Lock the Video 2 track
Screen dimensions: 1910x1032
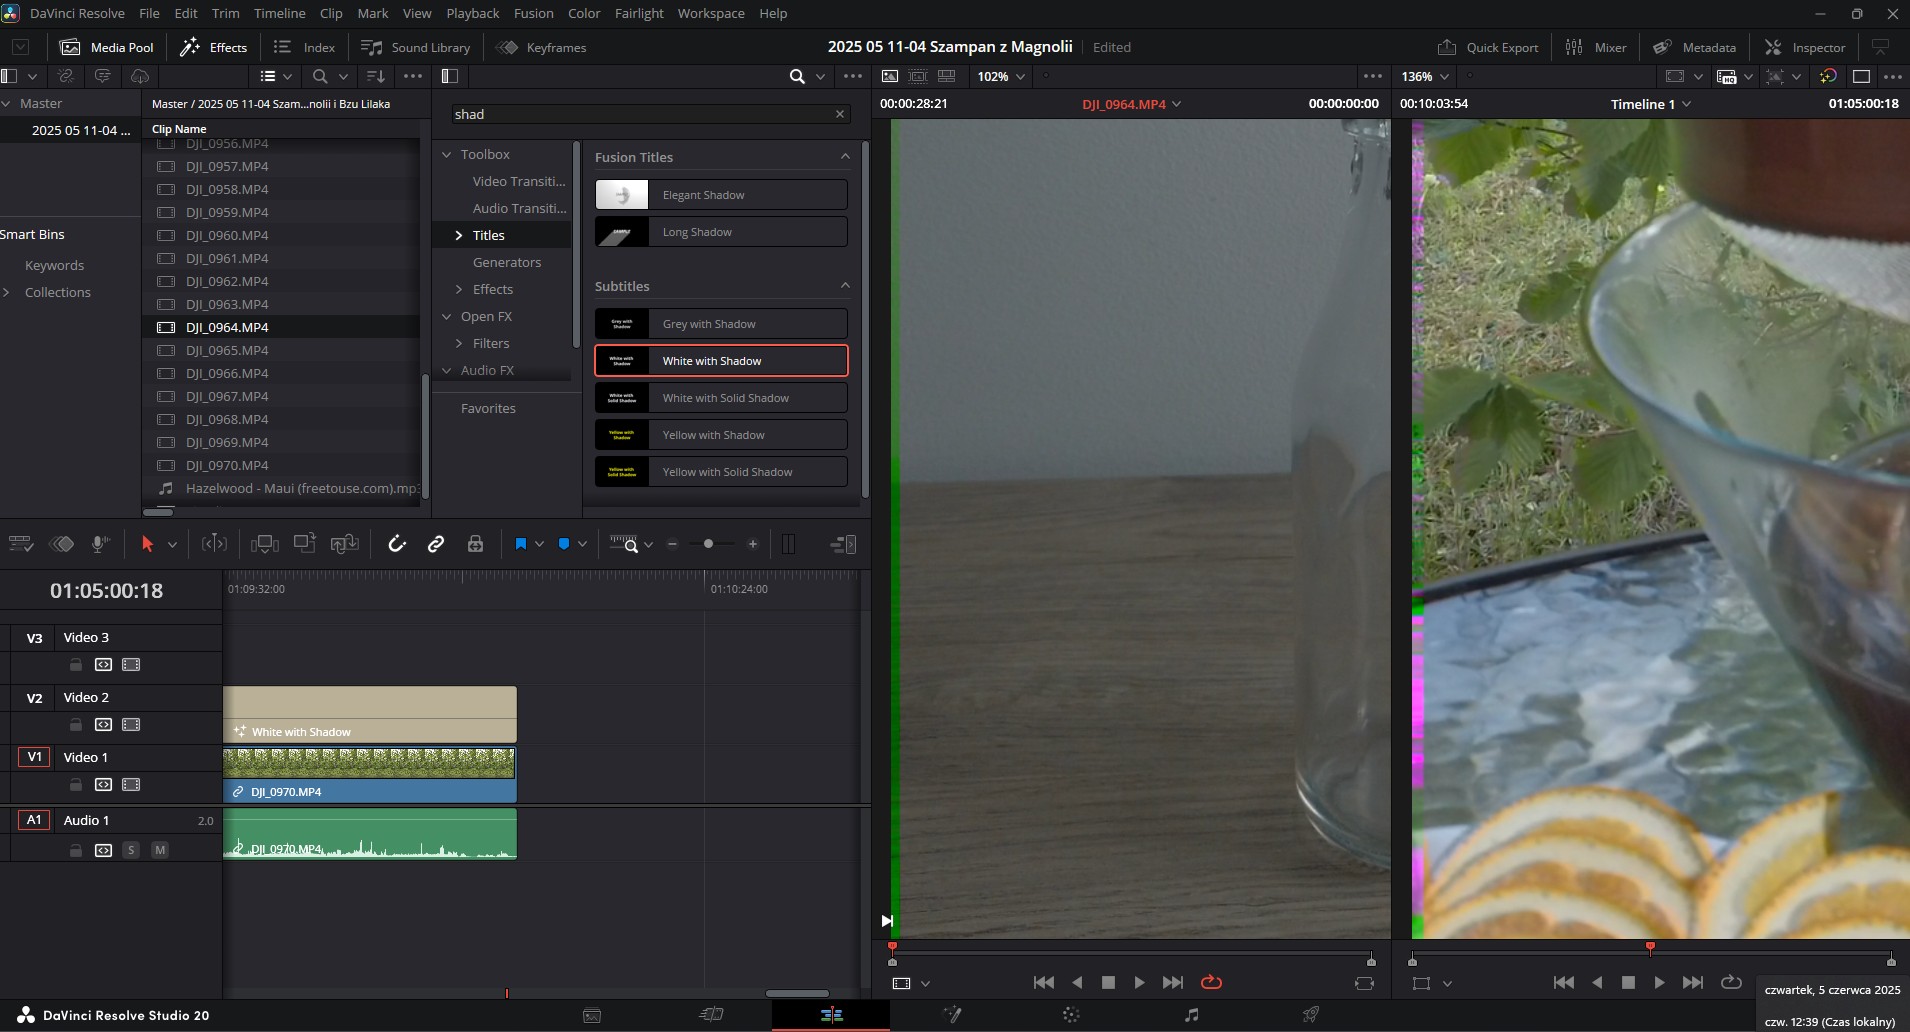pos(75,724)
